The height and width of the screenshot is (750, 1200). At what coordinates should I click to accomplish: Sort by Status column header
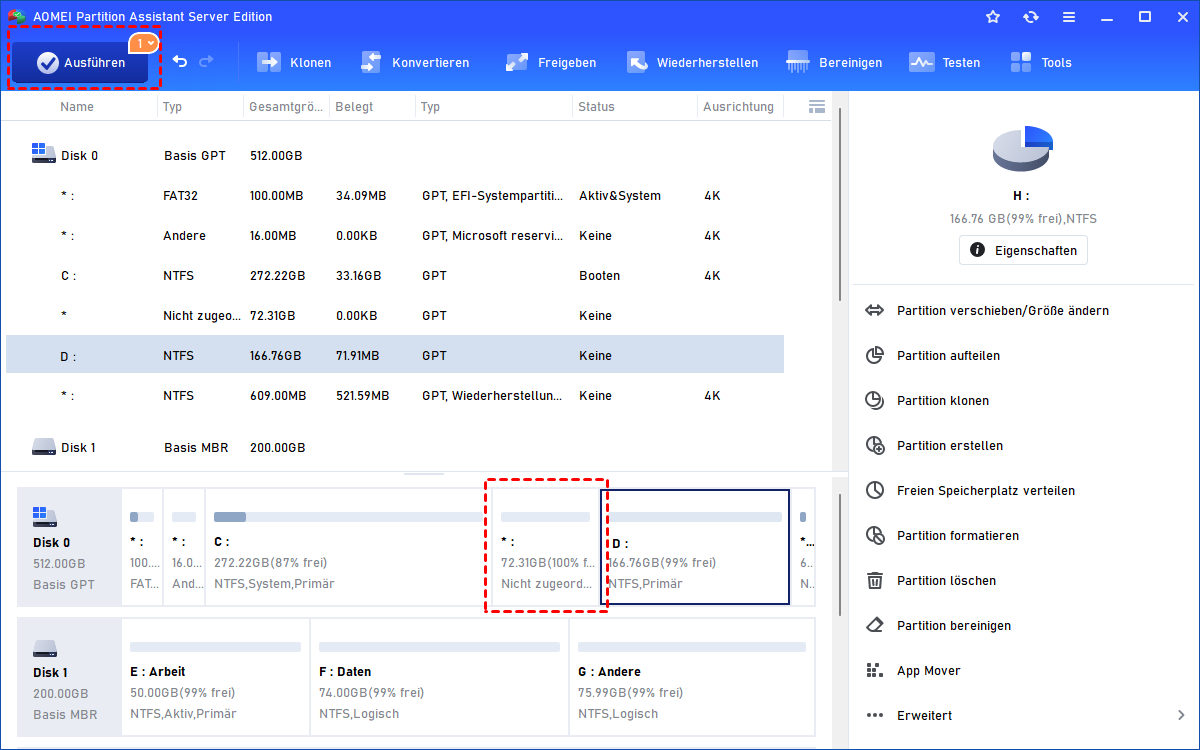click(596, 107)
